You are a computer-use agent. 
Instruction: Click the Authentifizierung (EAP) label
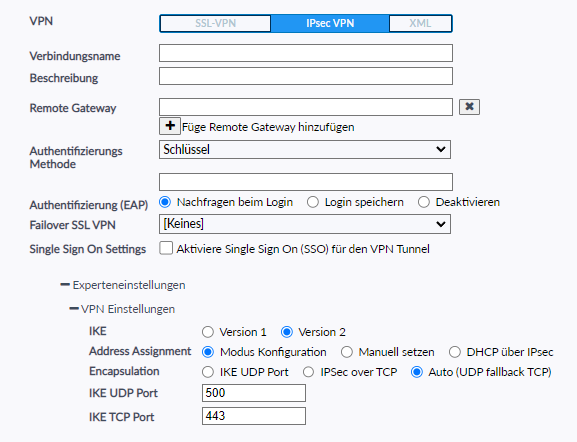[89, 205]
